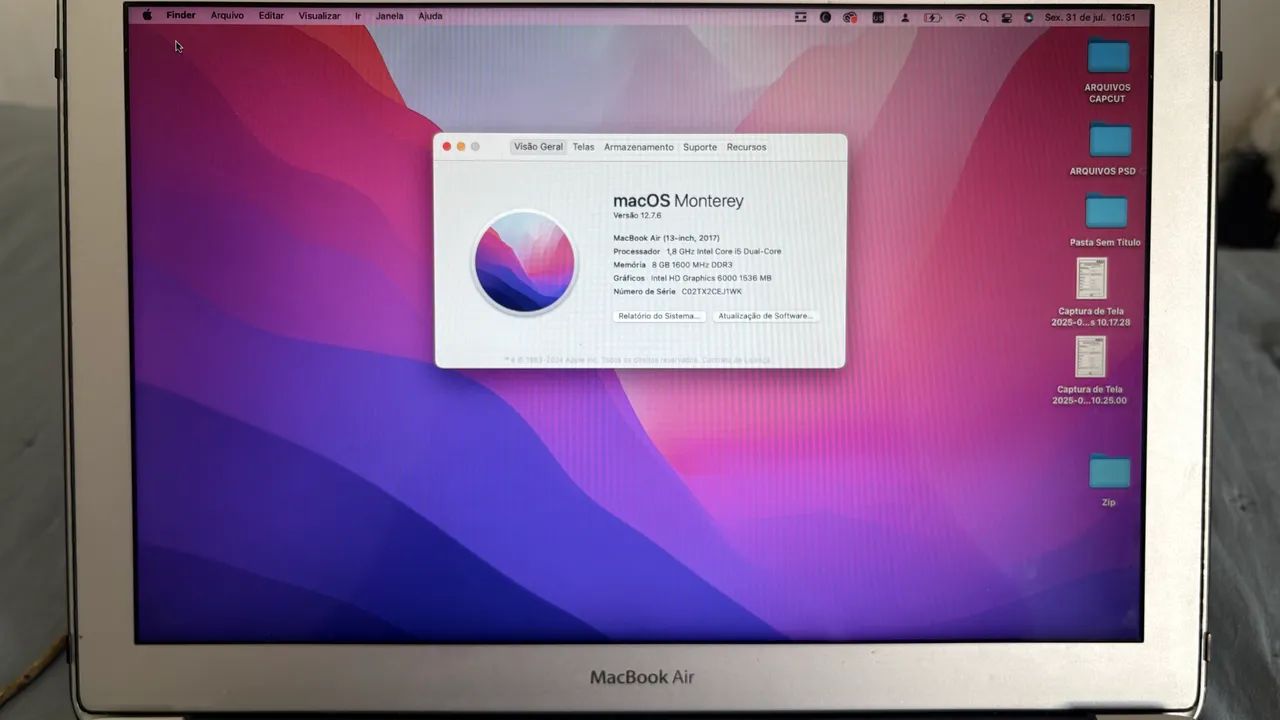Minimize the About This Mac window
Viewport: 1280px width, 720px height.
(461, 147)
